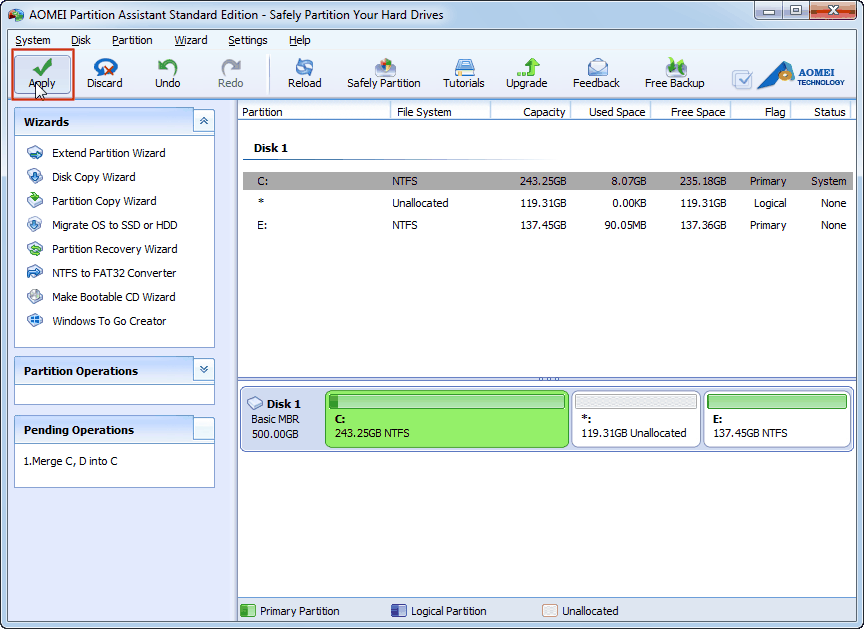Select the C: 243.25GB NTFS block in disk map

(447, 419)
